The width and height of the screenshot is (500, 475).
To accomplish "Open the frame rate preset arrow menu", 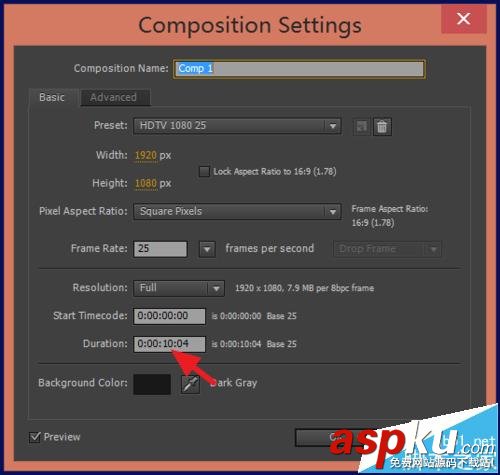I will click(207, 249).
